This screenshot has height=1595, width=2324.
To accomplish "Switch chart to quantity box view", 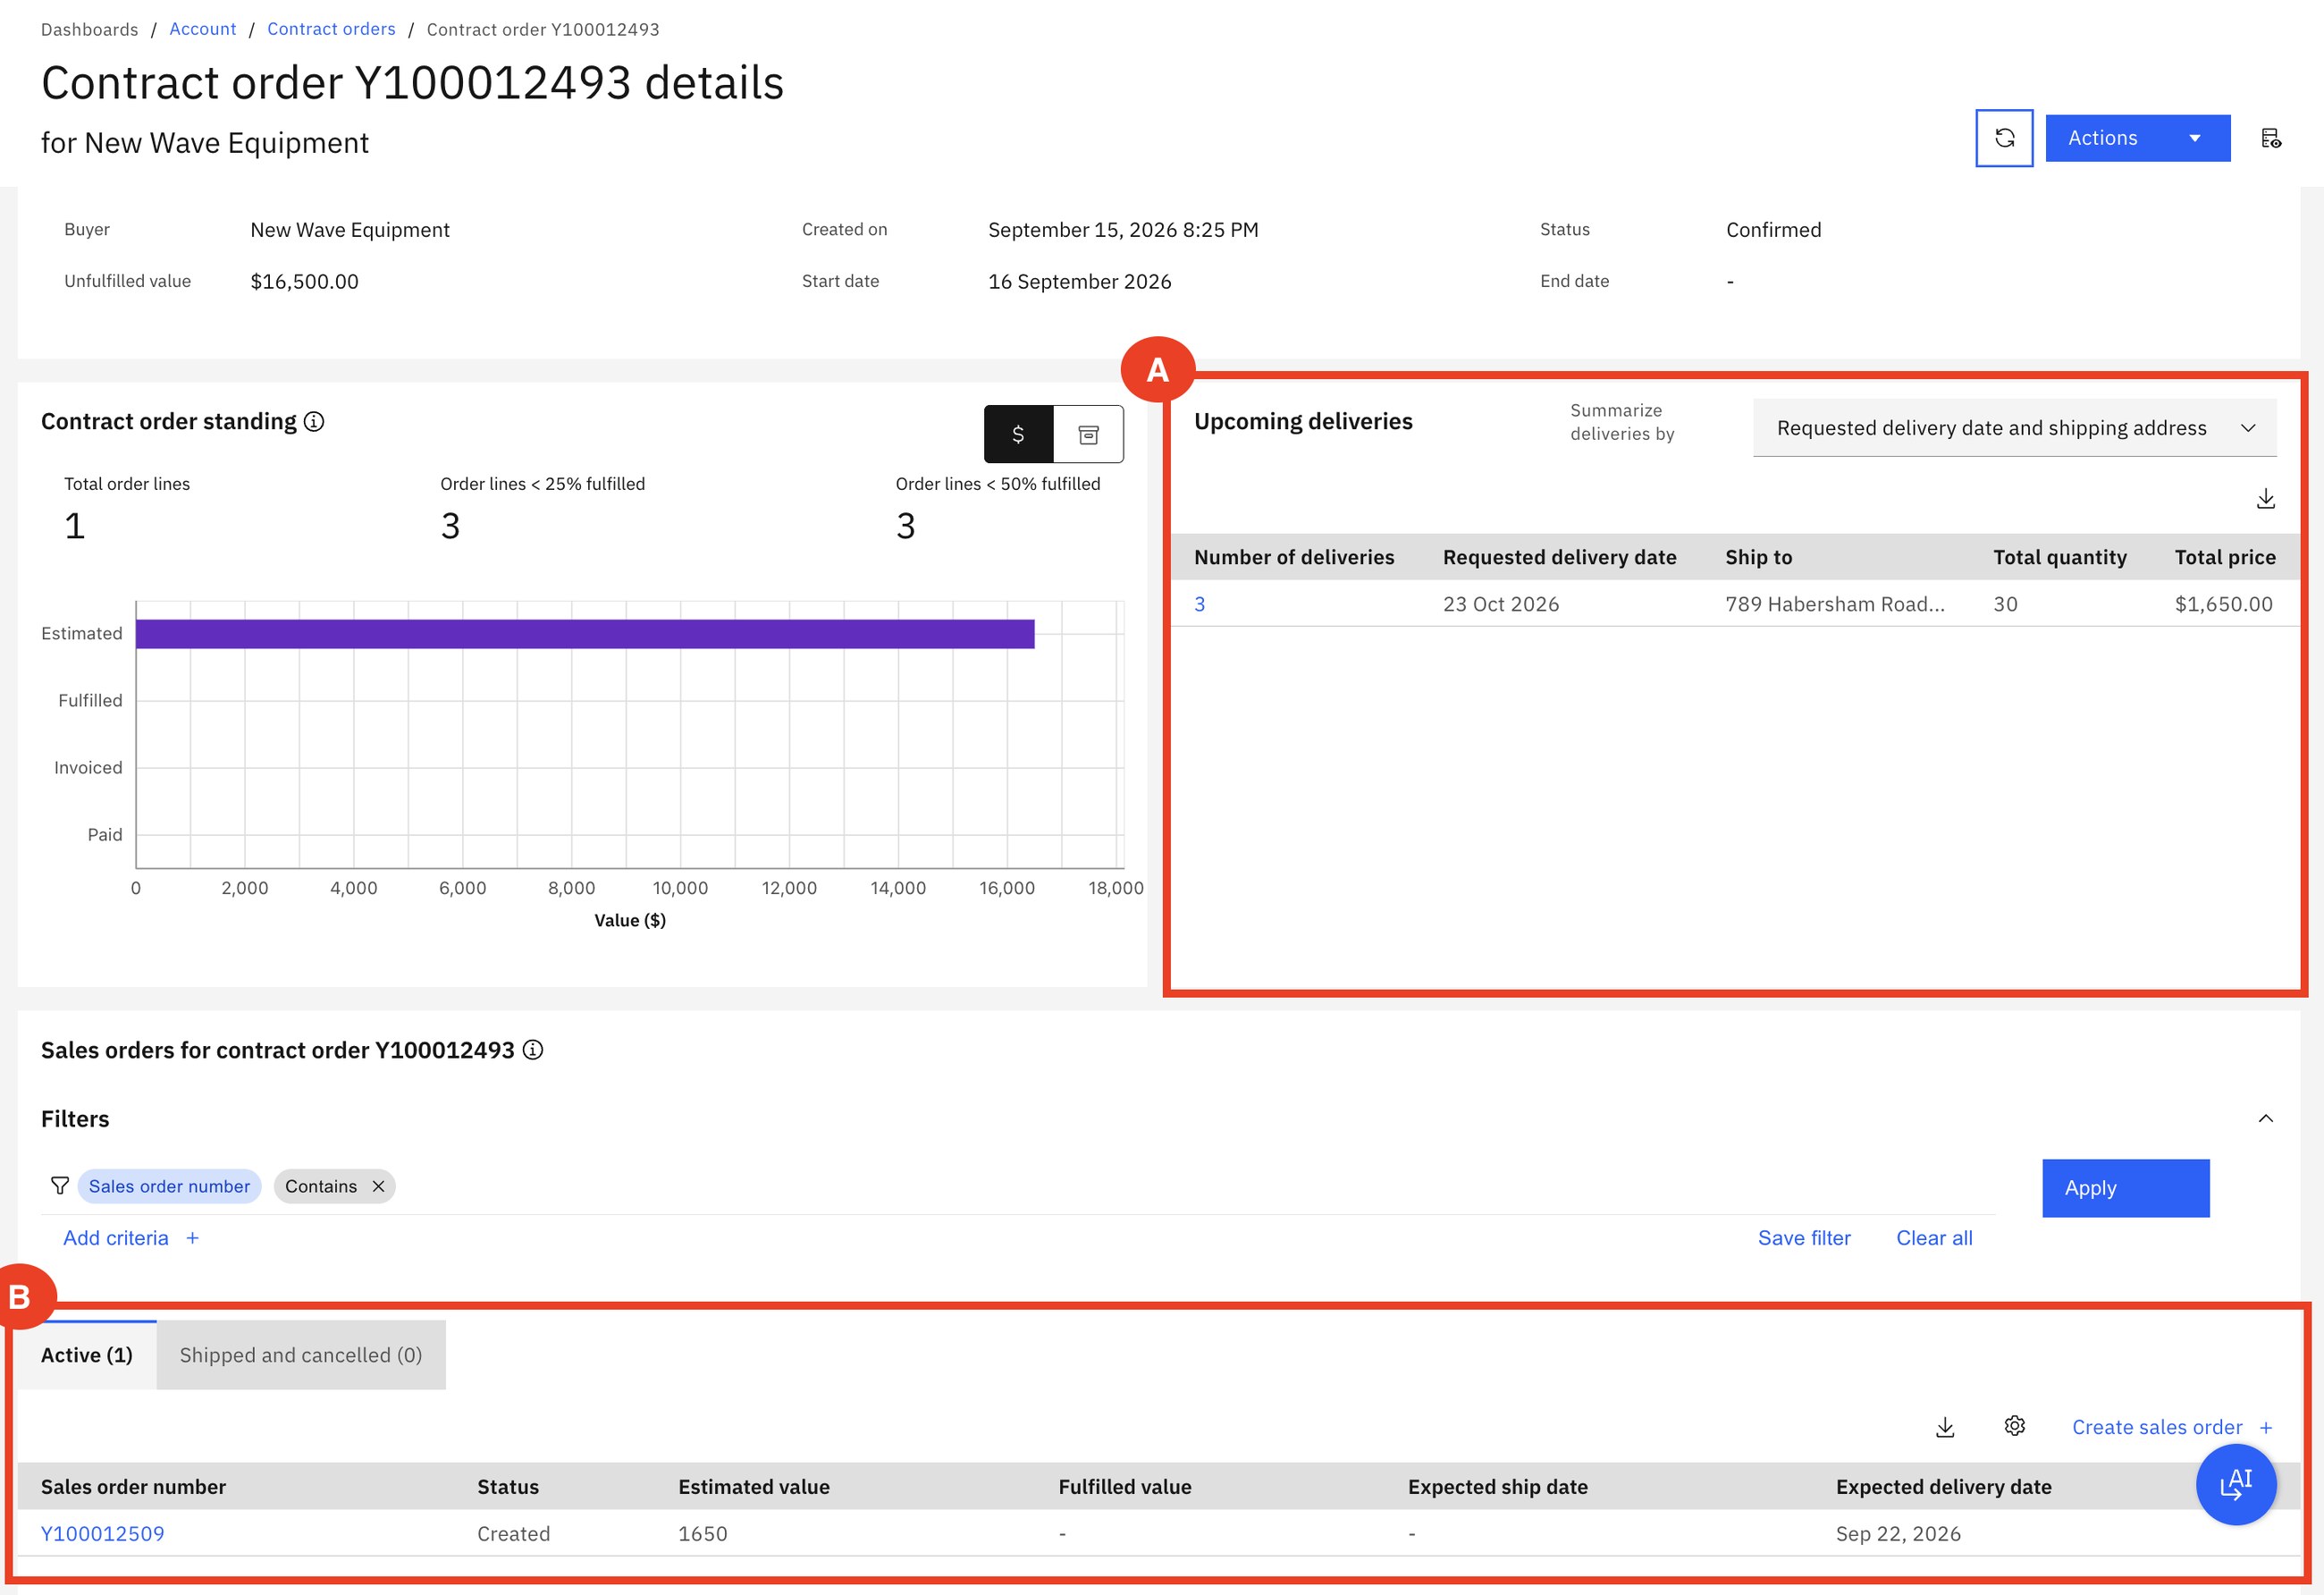I will pyautogui.click(x=1088, y=434).
